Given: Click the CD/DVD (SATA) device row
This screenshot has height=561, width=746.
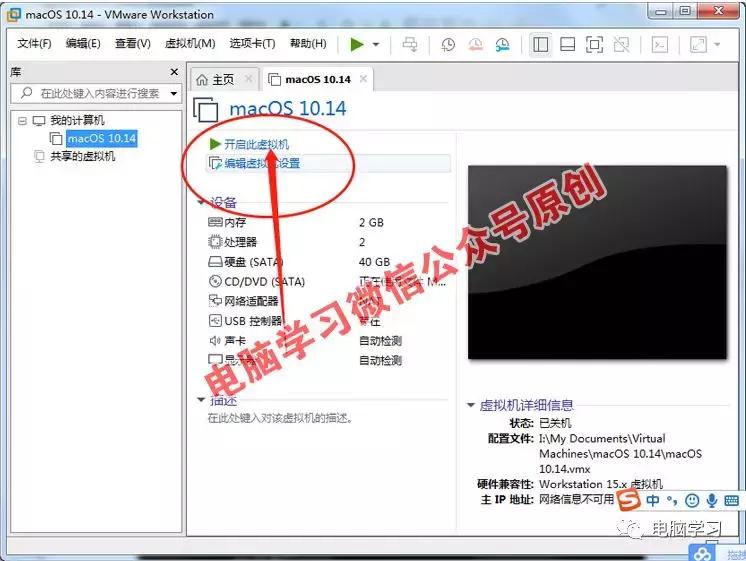Looking at the screenshot, I should [327, 282].
